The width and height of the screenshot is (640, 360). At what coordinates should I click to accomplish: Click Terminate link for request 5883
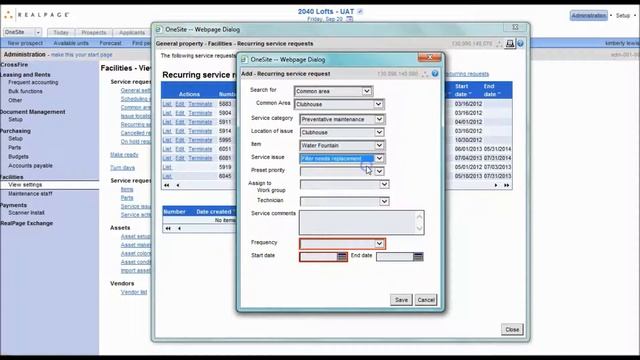[x=200, y=104]
